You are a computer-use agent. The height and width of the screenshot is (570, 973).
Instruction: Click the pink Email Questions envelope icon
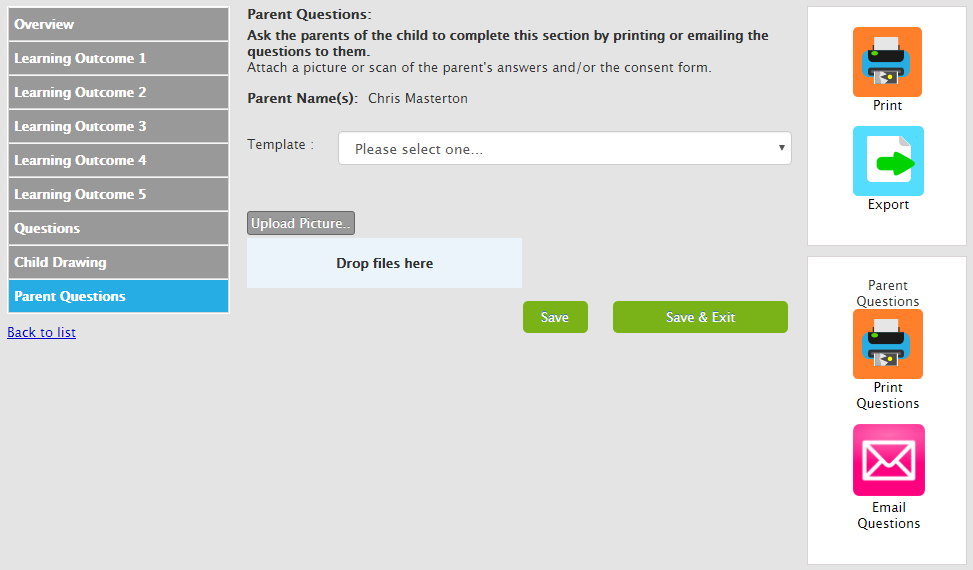point(888,460)
